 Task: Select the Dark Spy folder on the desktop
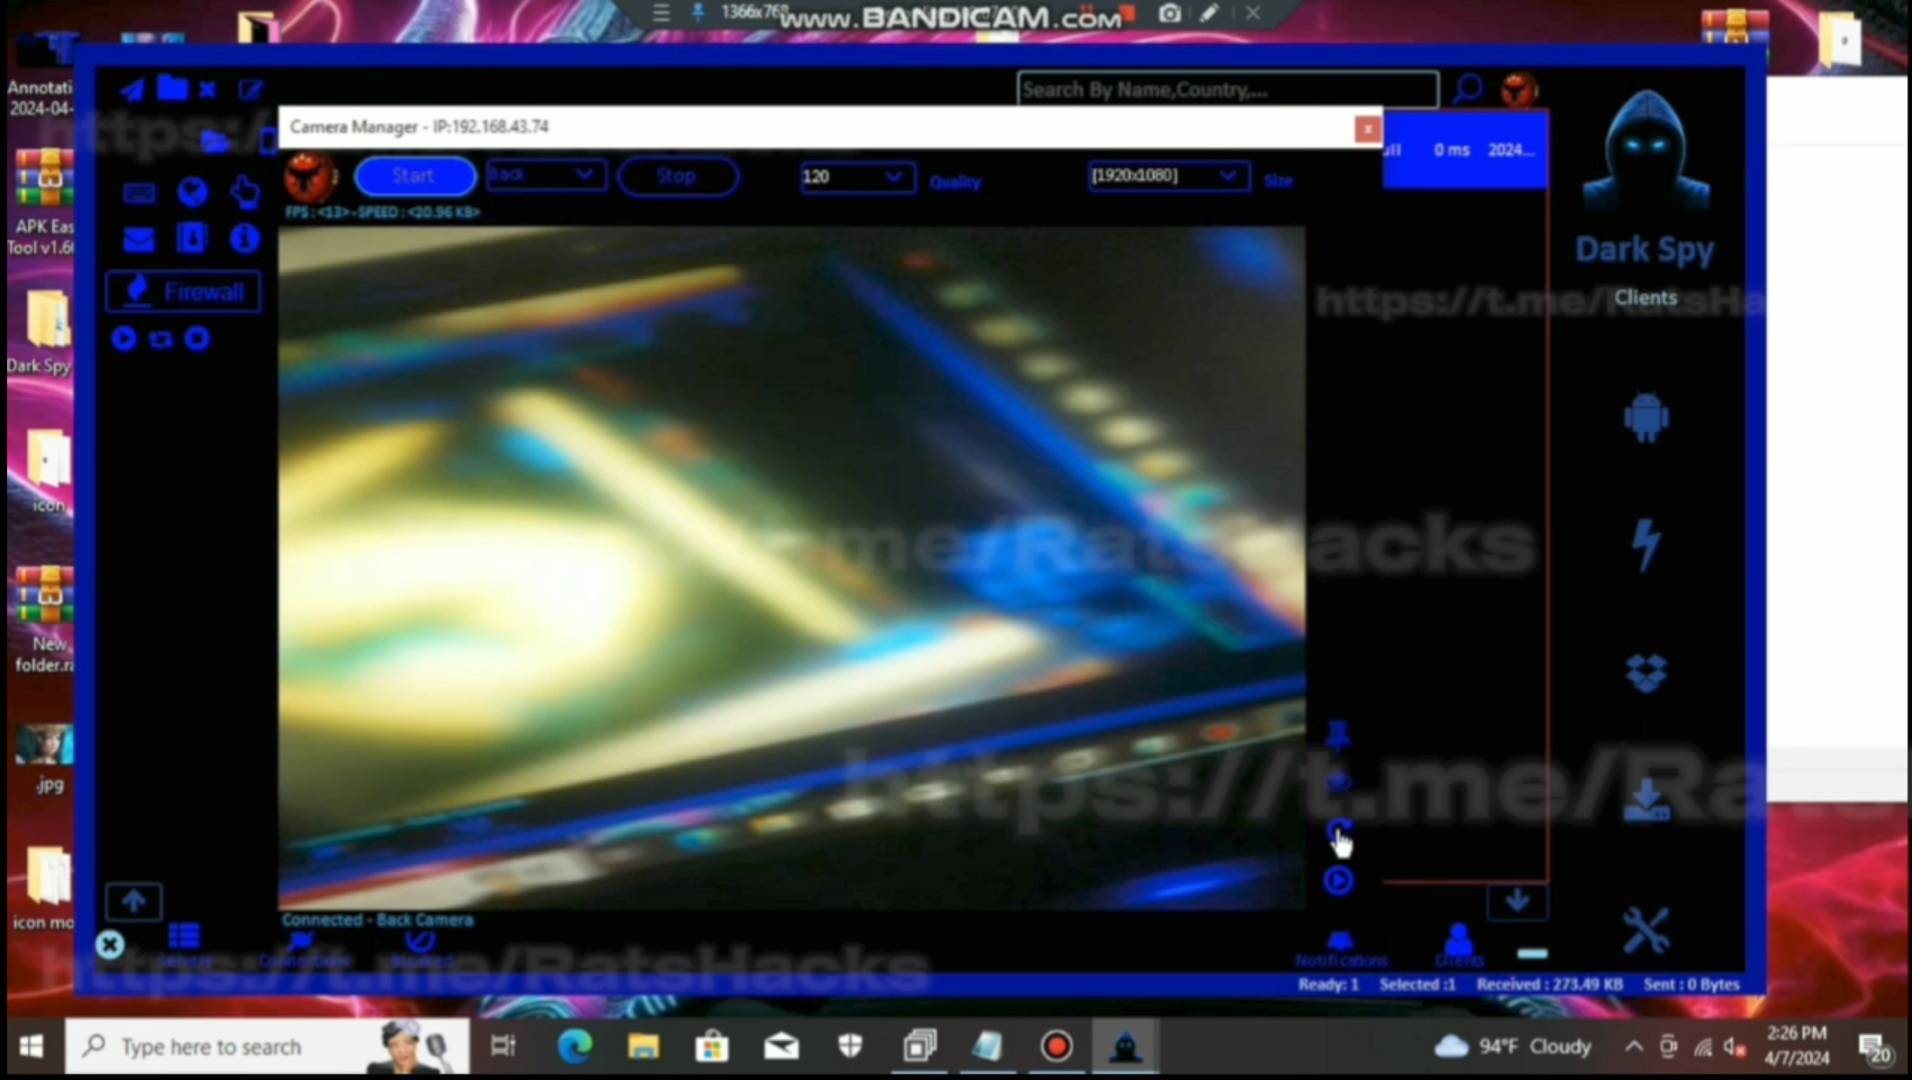42,333
